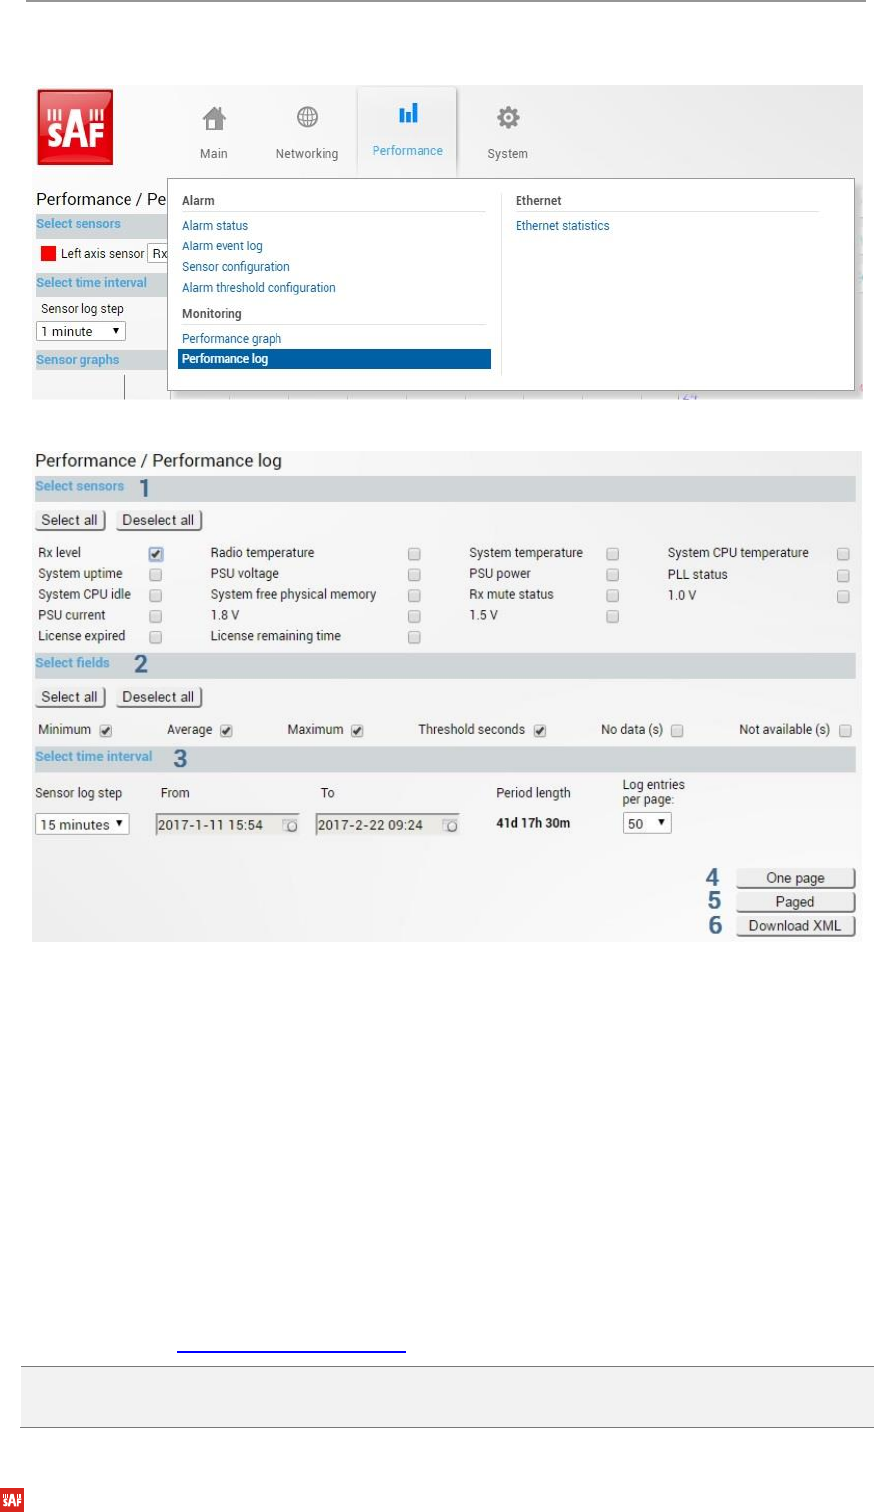This screenshot has width=874, height=1512.
Task: Enable System CPU idle checkbox
Action: 156,596
